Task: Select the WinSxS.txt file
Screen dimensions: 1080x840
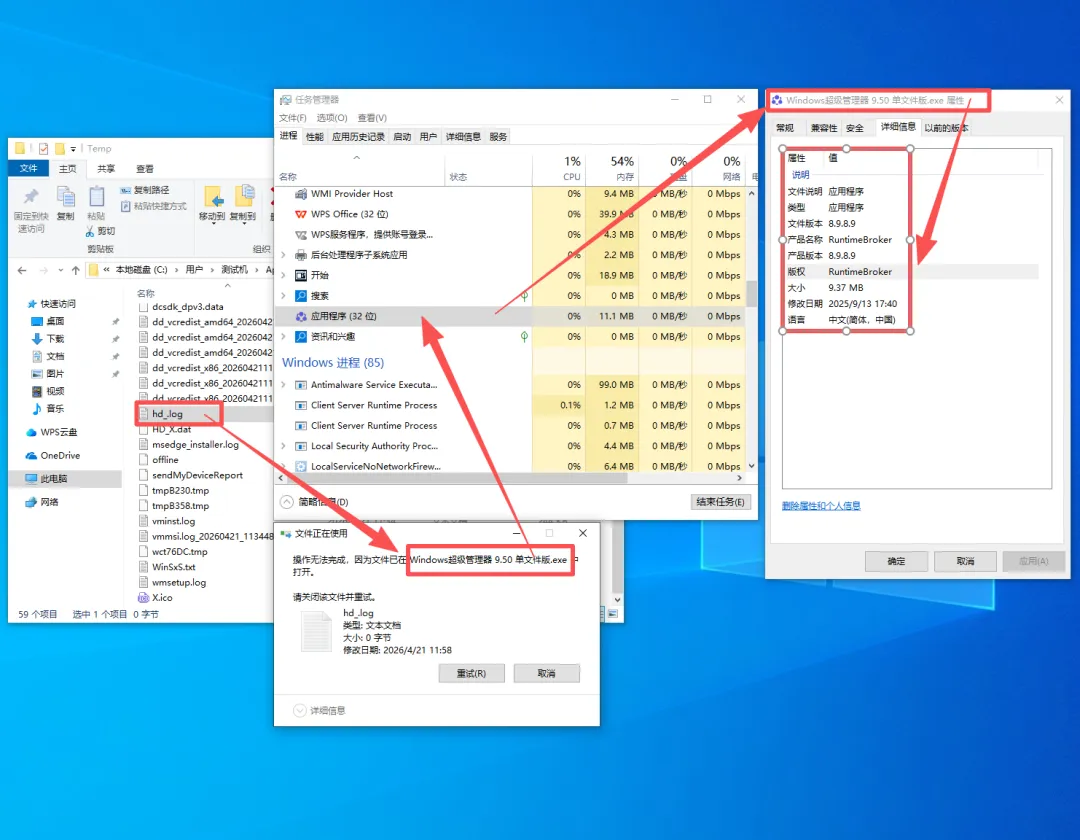Action: click(x=167, y=567)
